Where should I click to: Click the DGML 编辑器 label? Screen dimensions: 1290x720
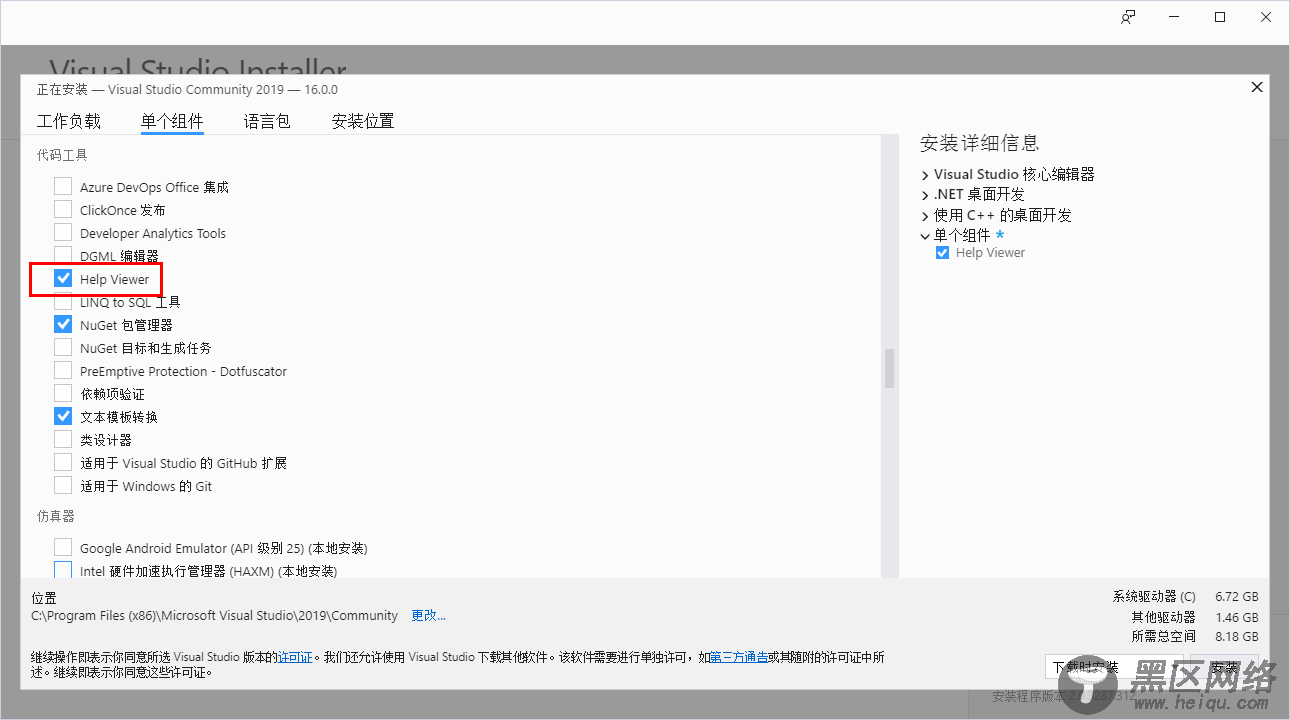[119, 256]
